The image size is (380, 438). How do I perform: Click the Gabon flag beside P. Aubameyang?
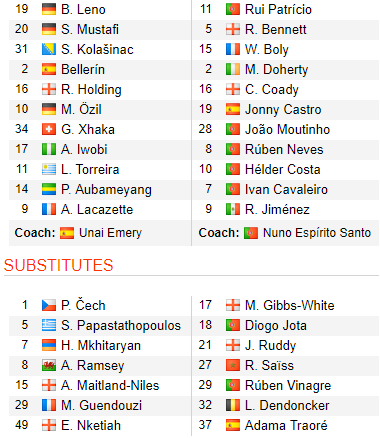click(49, 189)
